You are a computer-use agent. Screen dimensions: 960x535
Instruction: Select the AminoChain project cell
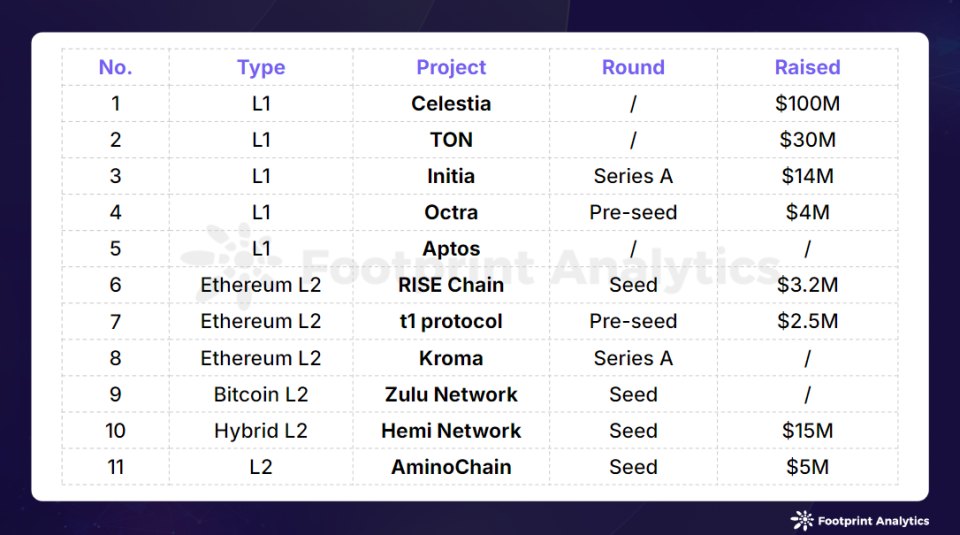(451, 467)
